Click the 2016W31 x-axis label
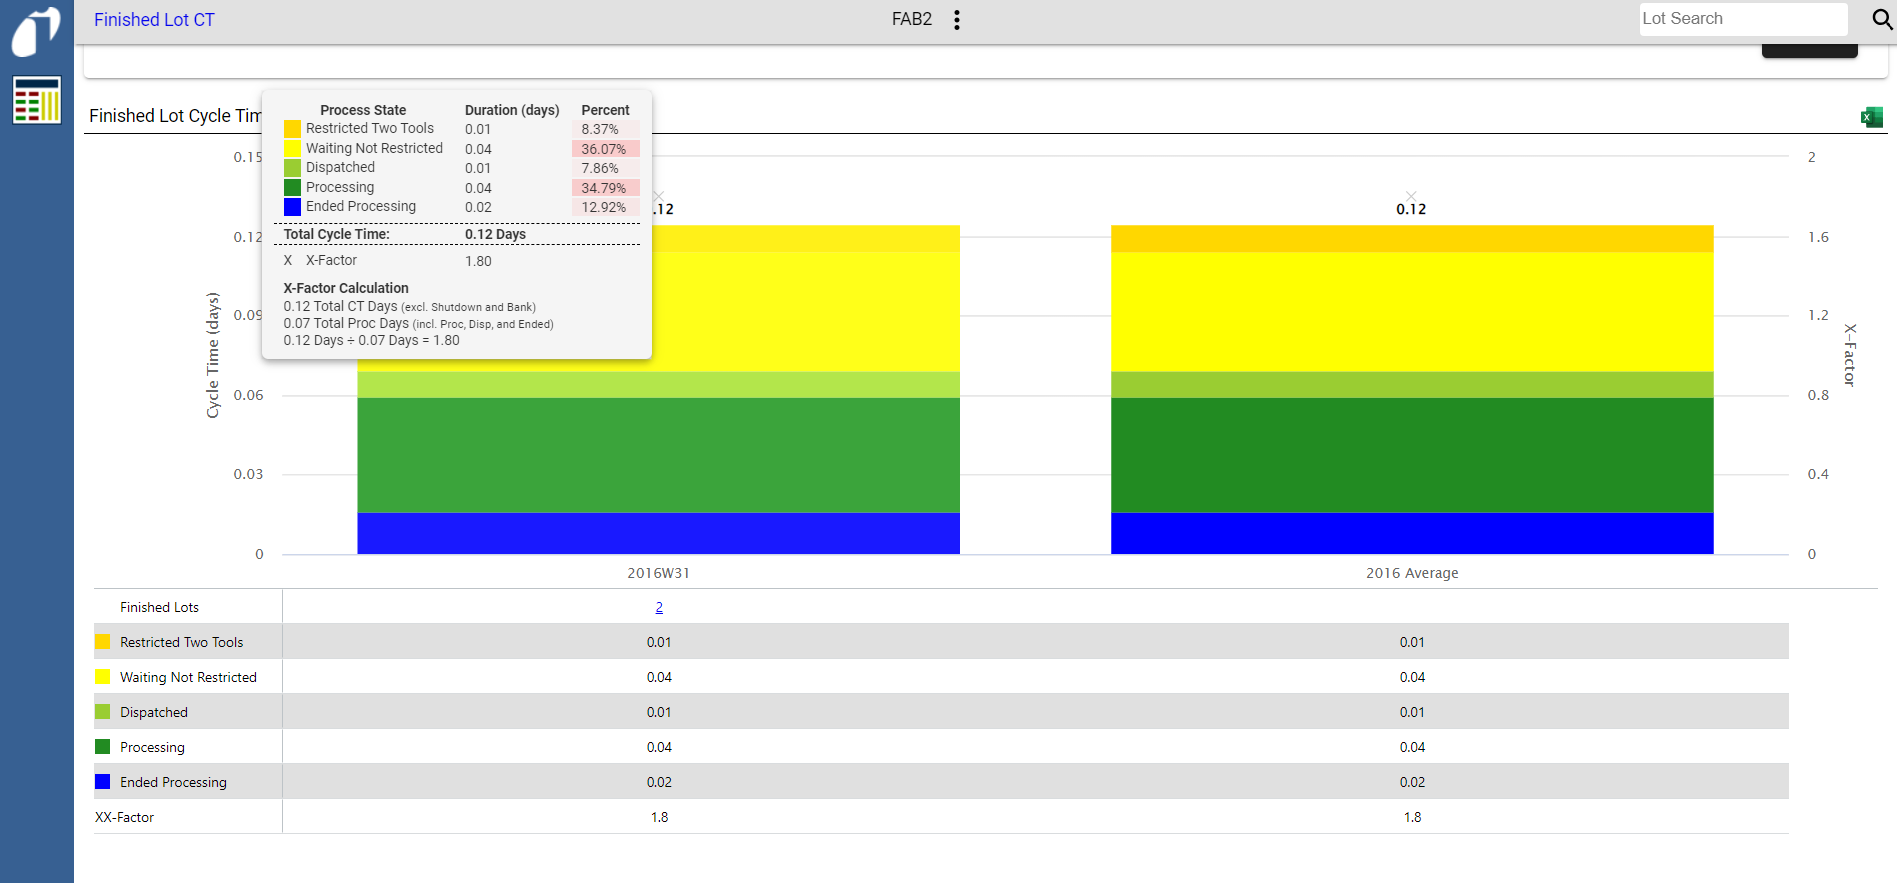 click(658, 573)
